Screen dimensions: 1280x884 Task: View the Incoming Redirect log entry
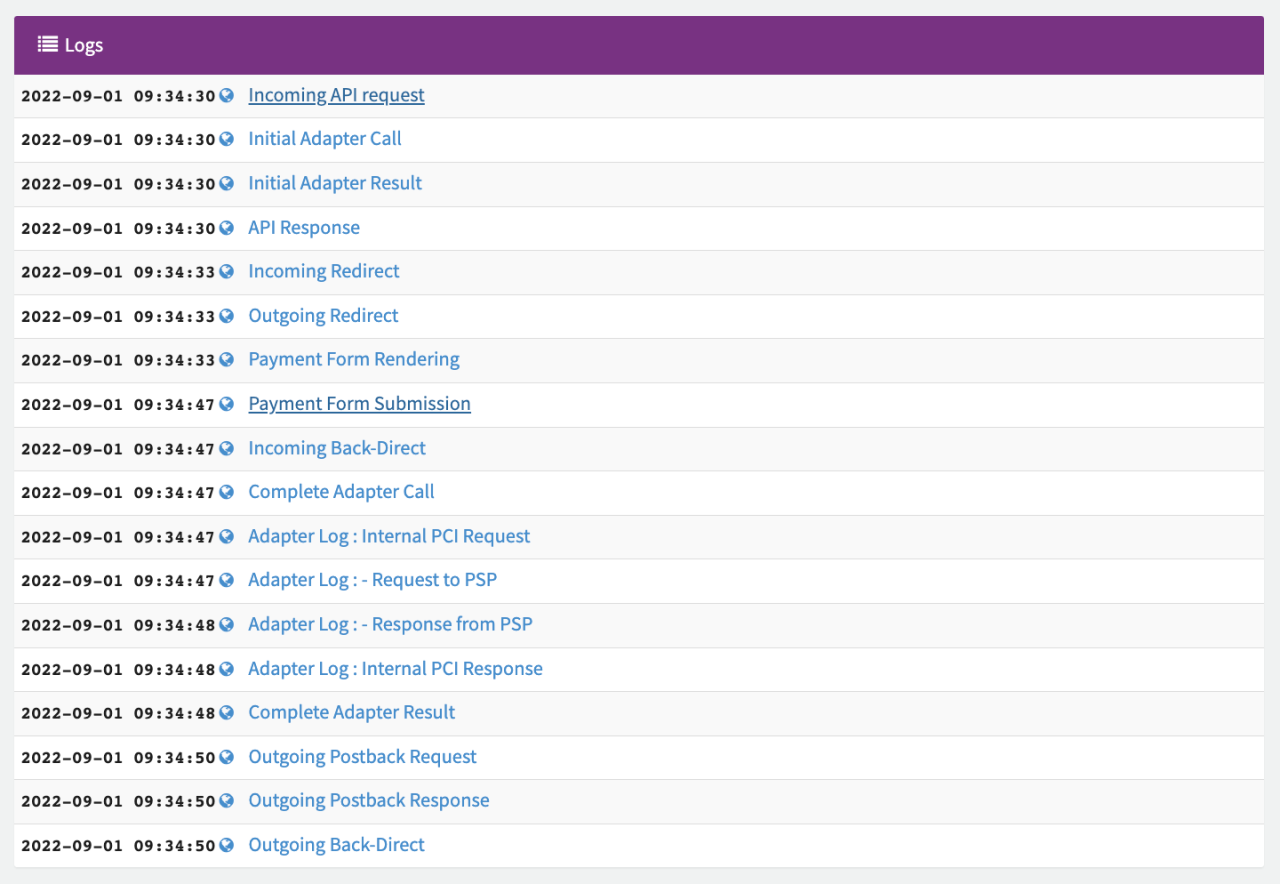coord(323,271)
